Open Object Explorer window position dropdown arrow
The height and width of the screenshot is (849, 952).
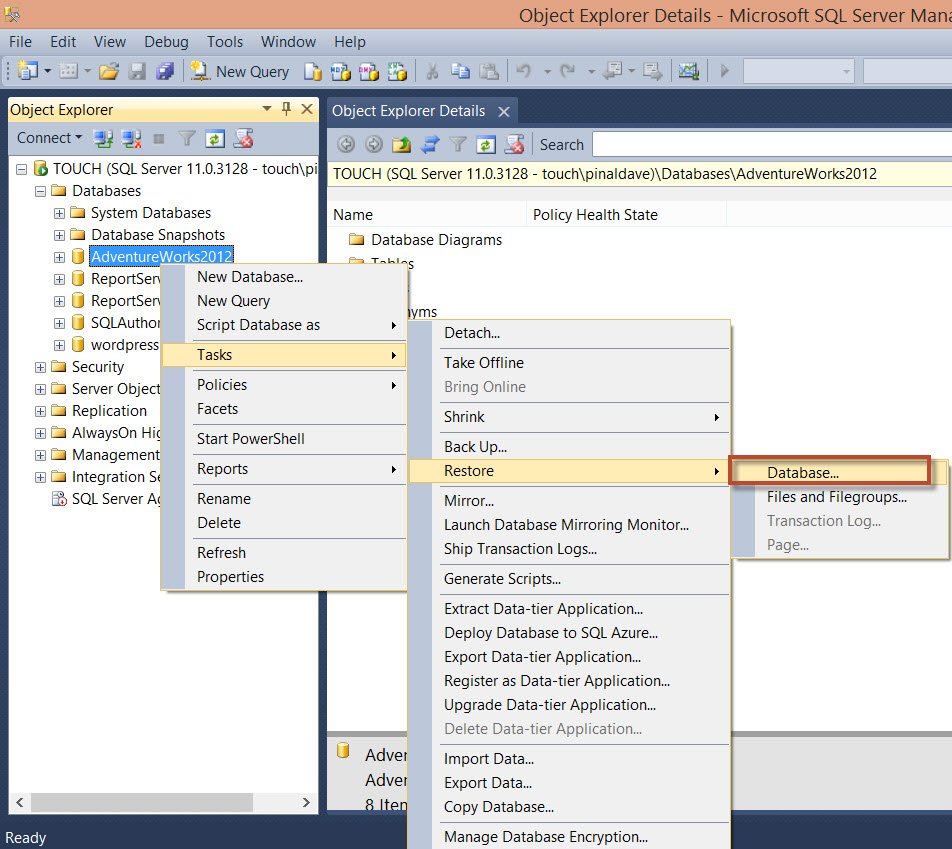tap(267, 109)
